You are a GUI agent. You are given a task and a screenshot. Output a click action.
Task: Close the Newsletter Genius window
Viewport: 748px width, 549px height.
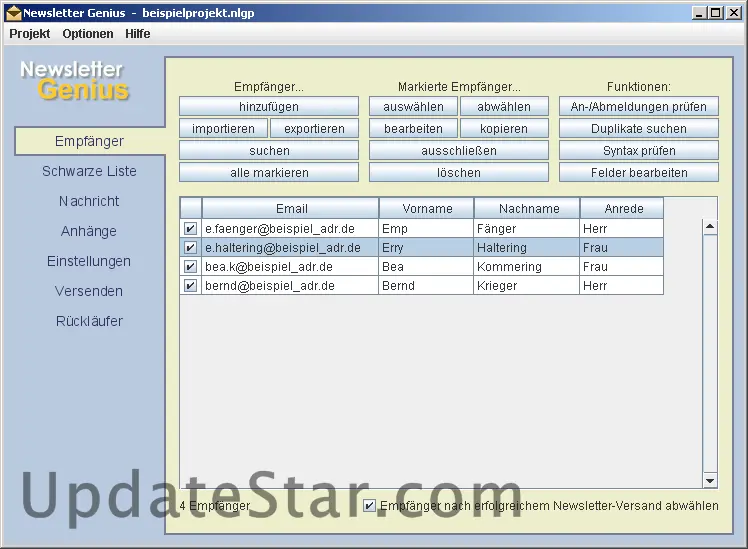coord(733,13)
